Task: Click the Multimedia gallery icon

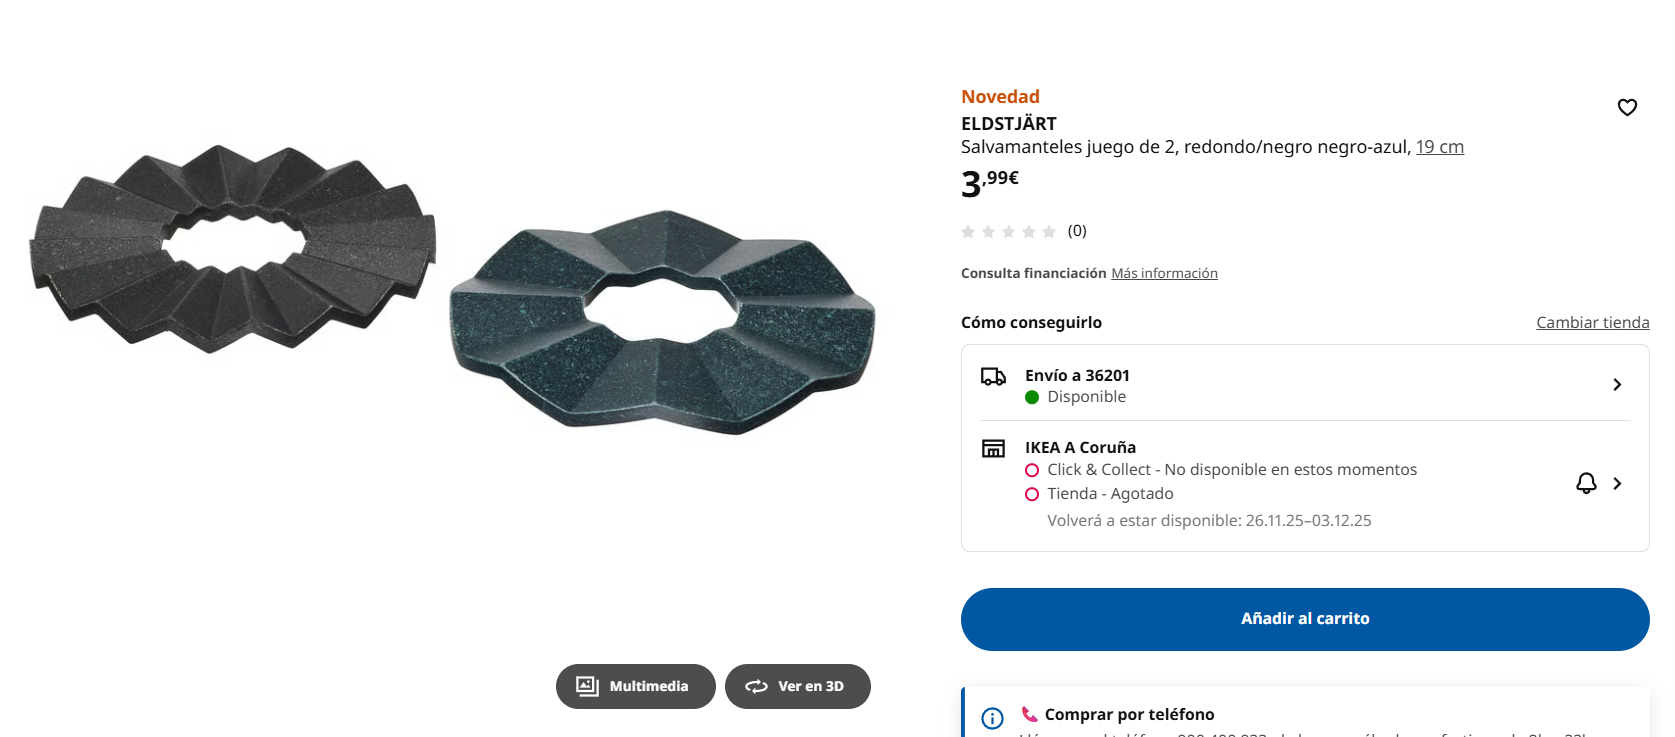Action: point(587,686)
